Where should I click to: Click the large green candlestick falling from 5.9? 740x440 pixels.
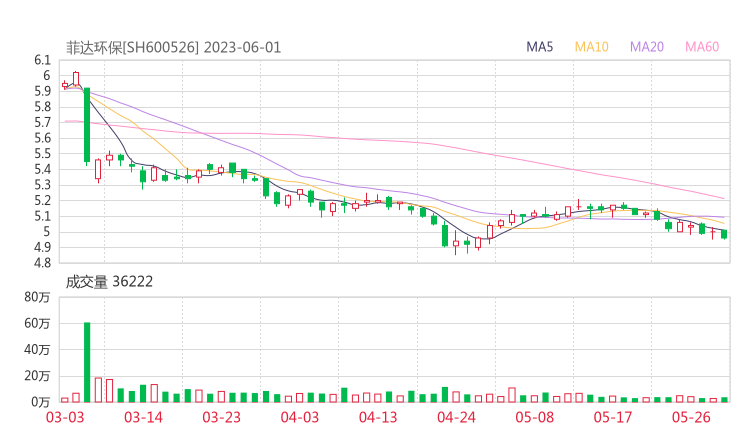(x=87, y=125)
